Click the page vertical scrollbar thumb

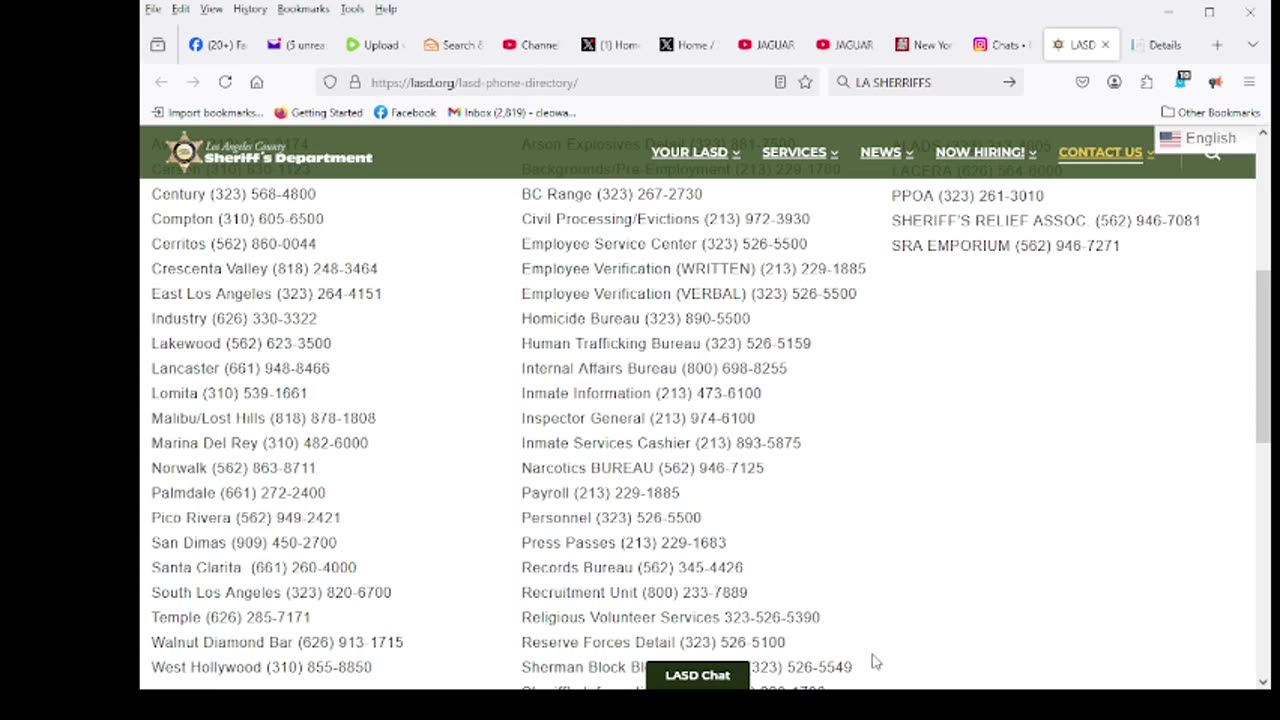(x=1263, y=355)
